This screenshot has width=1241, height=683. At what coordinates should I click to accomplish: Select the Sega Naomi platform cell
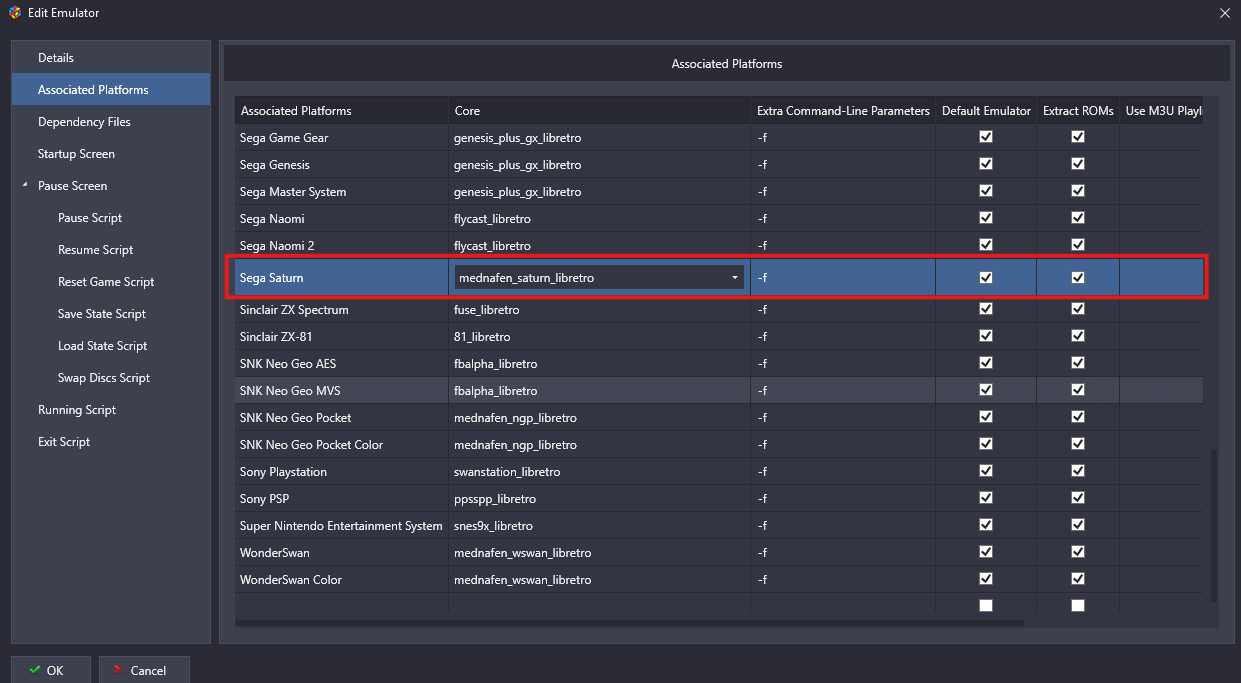pyautogui.click(x=342, y=218)
